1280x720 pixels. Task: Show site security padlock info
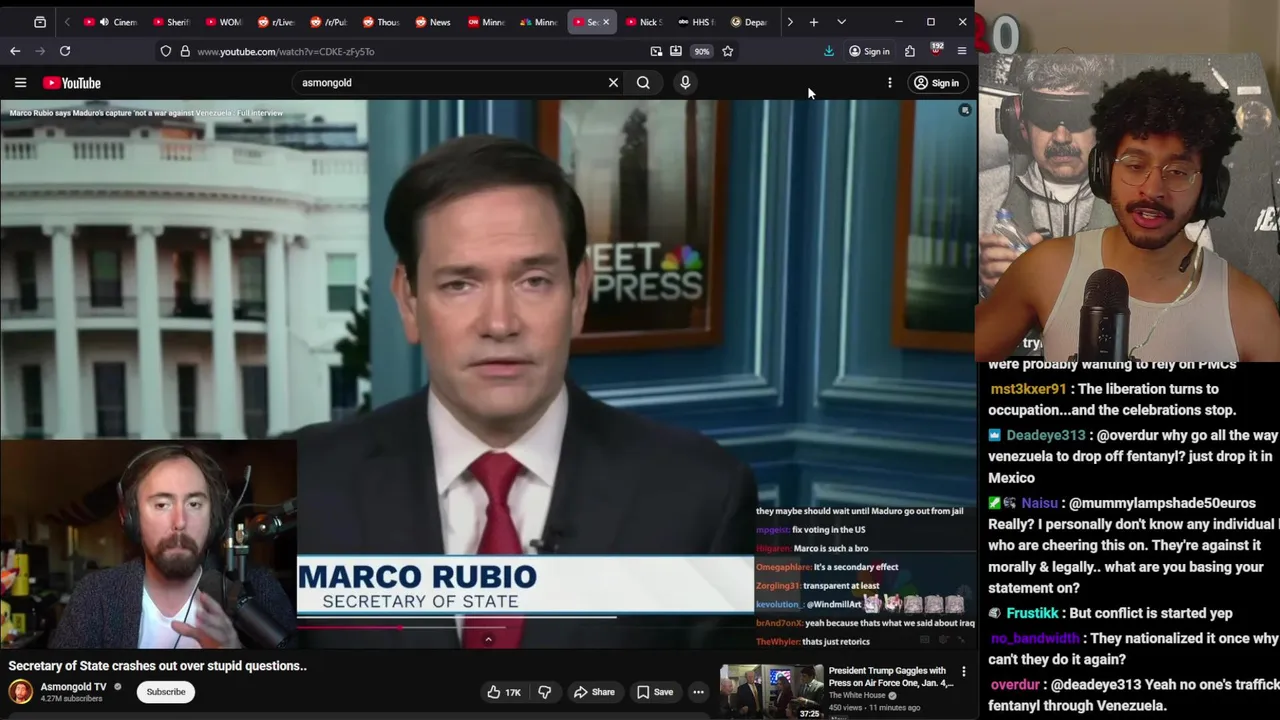pyautogui.click(x=185, y=51)
